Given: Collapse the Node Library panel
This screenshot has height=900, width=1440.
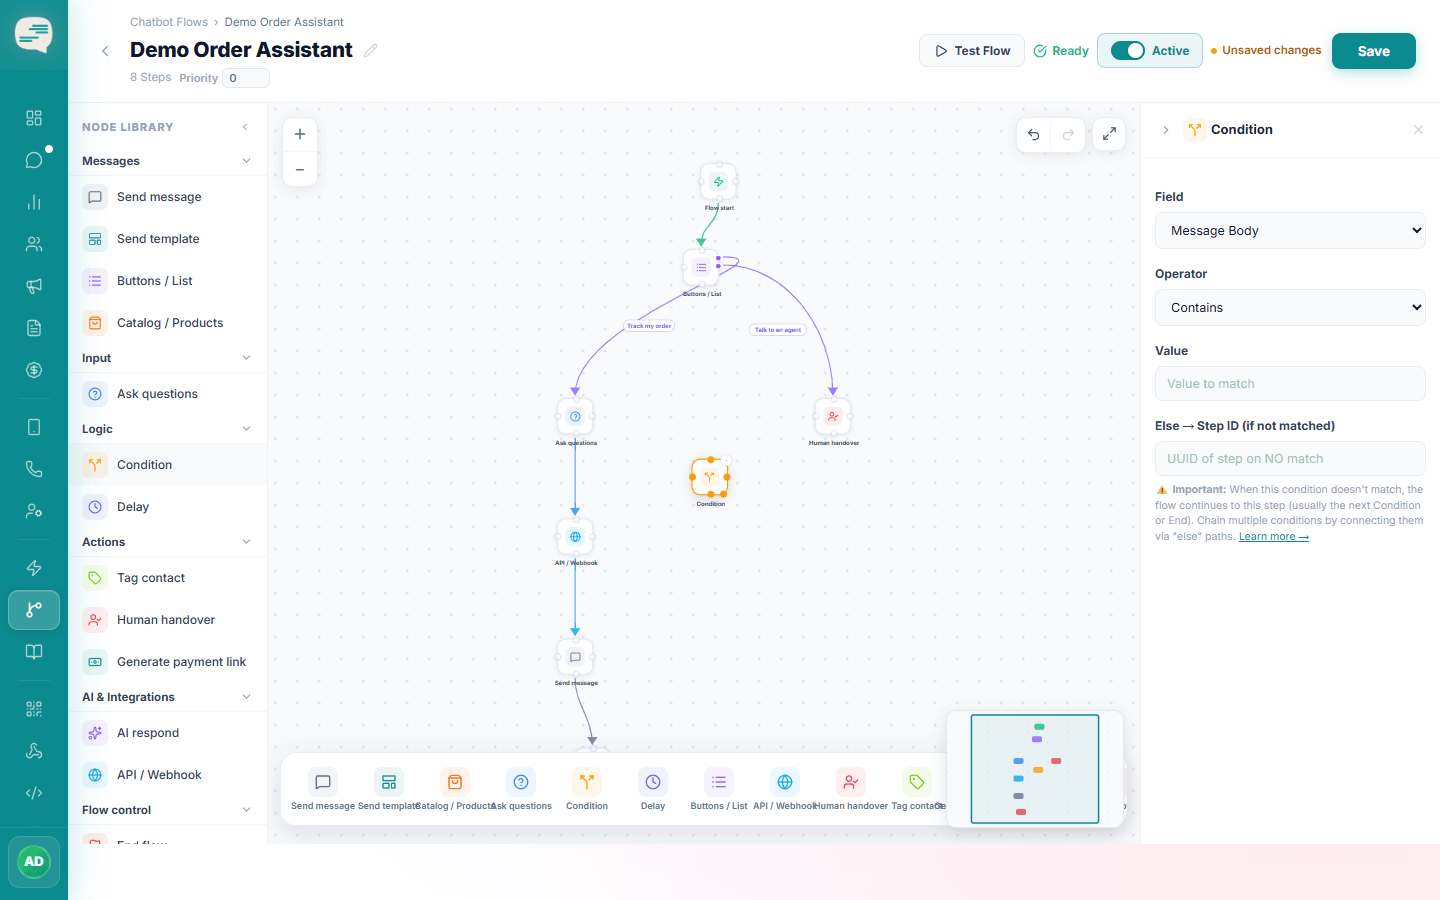Looking at the screenshot, I should (246, 127).
